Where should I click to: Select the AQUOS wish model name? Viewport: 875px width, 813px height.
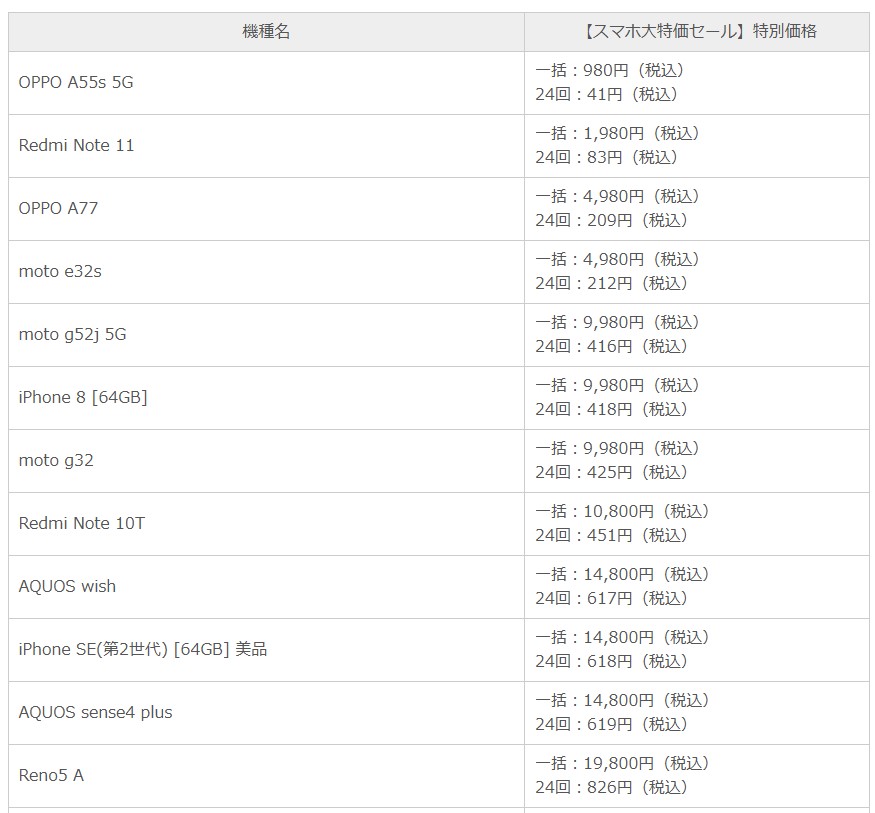tap(67, 586)
